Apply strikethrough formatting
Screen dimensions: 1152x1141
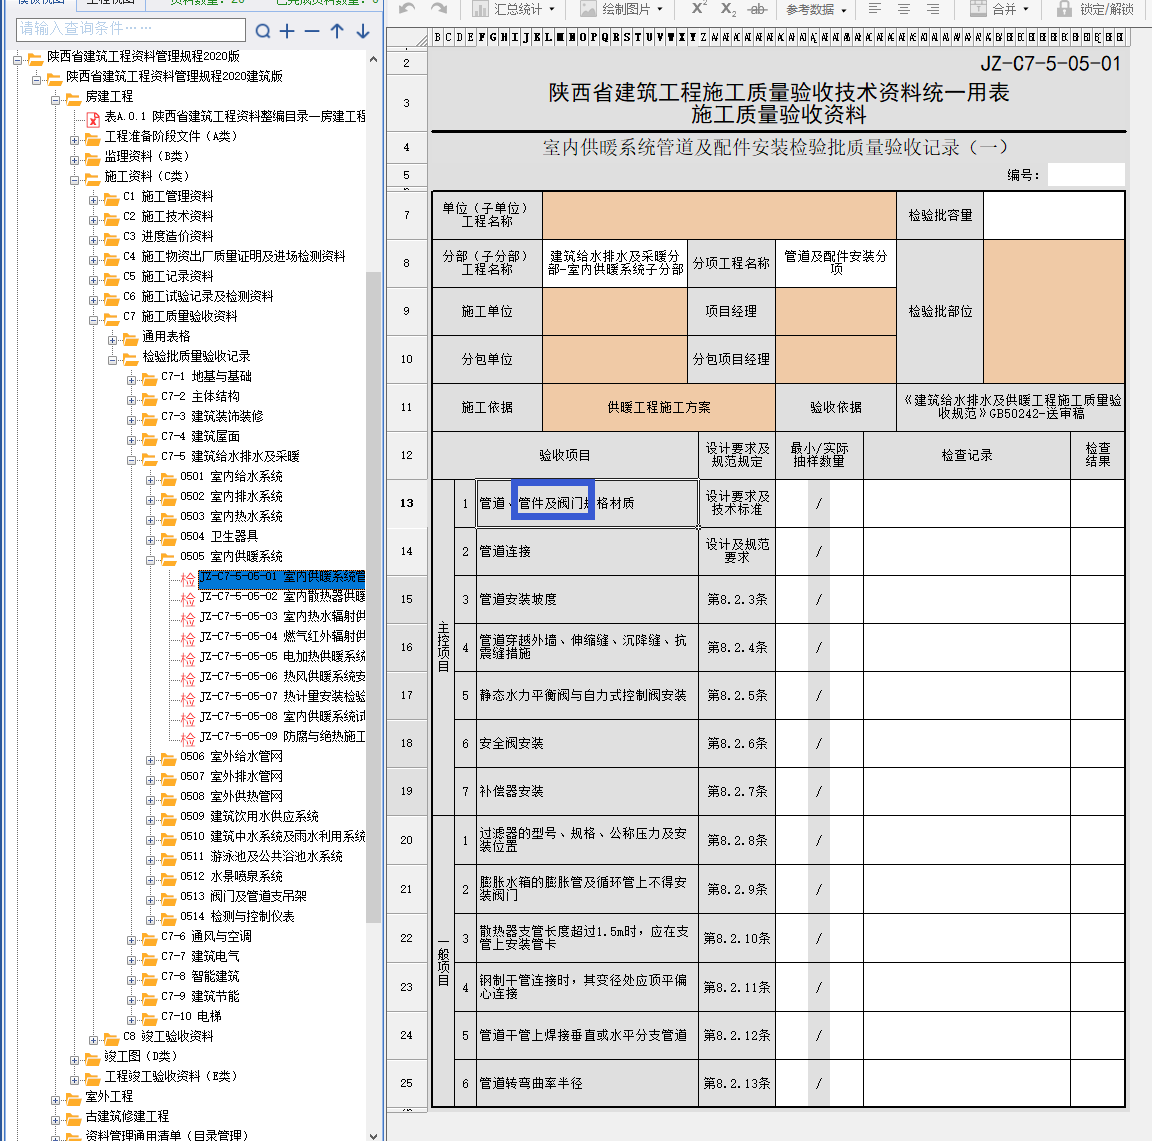(x=757, y=9)
